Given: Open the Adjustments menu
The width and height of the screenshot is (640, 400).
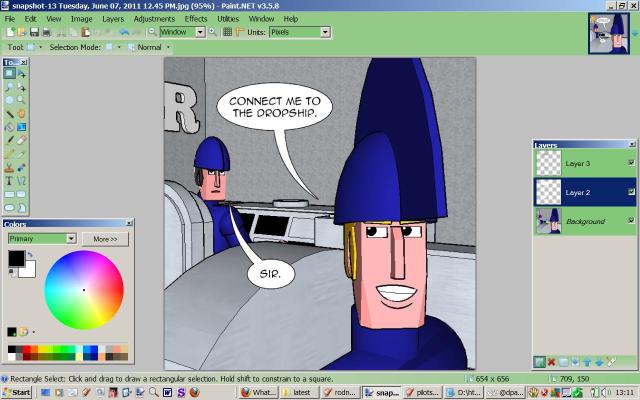Looking at the screenshot, I should [153, 18].
